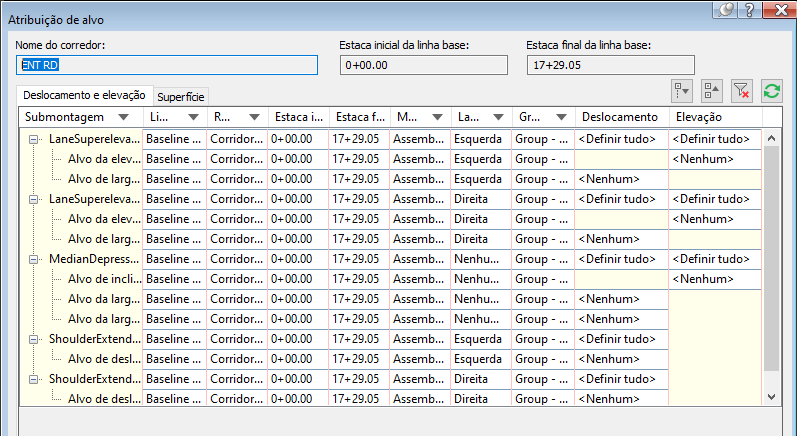Viewport: 797px width, 436px height.
Task: Open the Grupo column filter arrow
Action: coord(559,117)
